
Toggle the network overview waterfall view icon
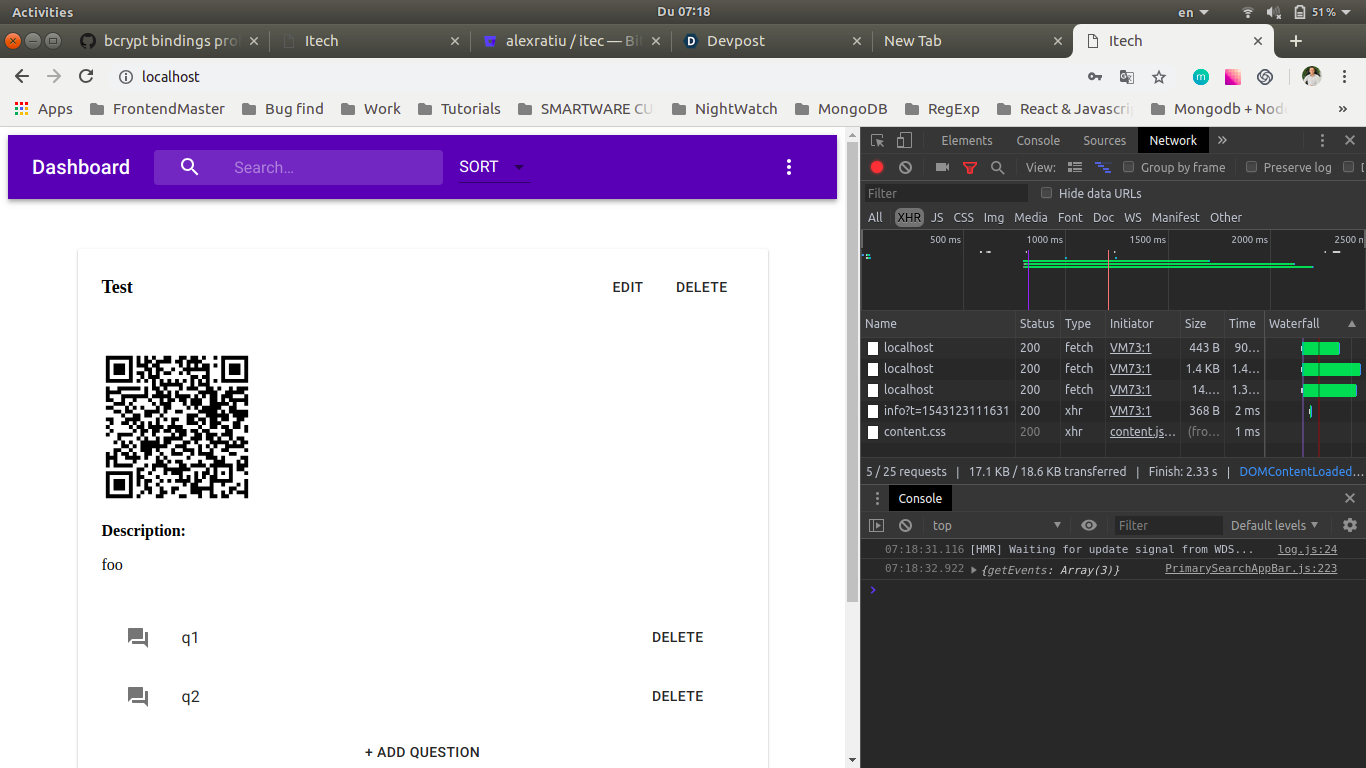pyautogui.click(x=1103, y=168)
